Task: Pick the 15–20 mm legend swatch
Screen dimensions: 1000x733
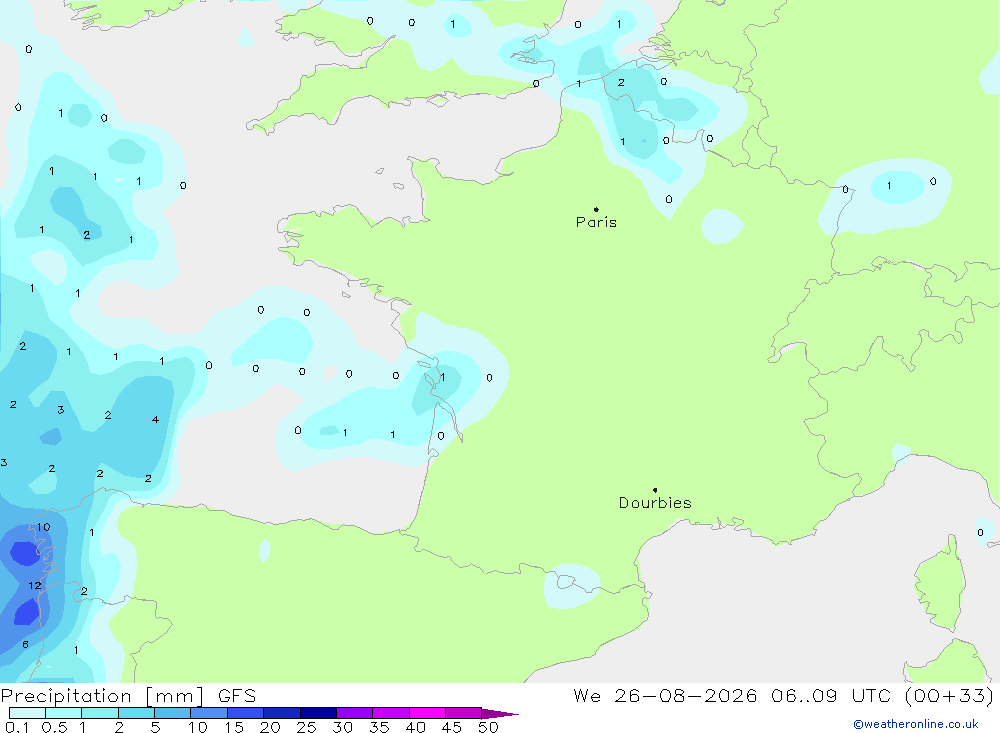Action: click(x=246, y=713)
